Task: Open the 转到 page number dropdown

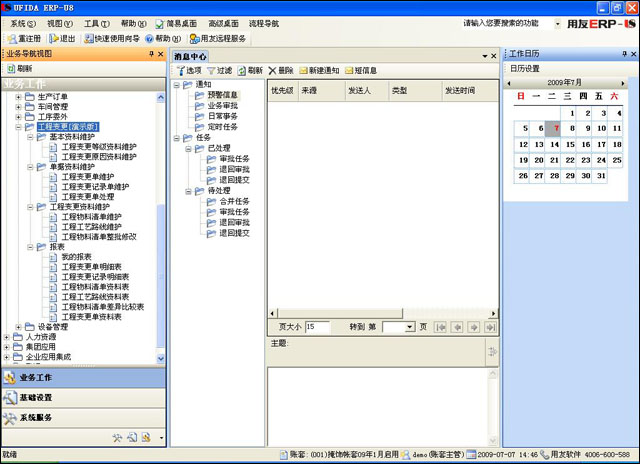Action: tap(409, 327)
